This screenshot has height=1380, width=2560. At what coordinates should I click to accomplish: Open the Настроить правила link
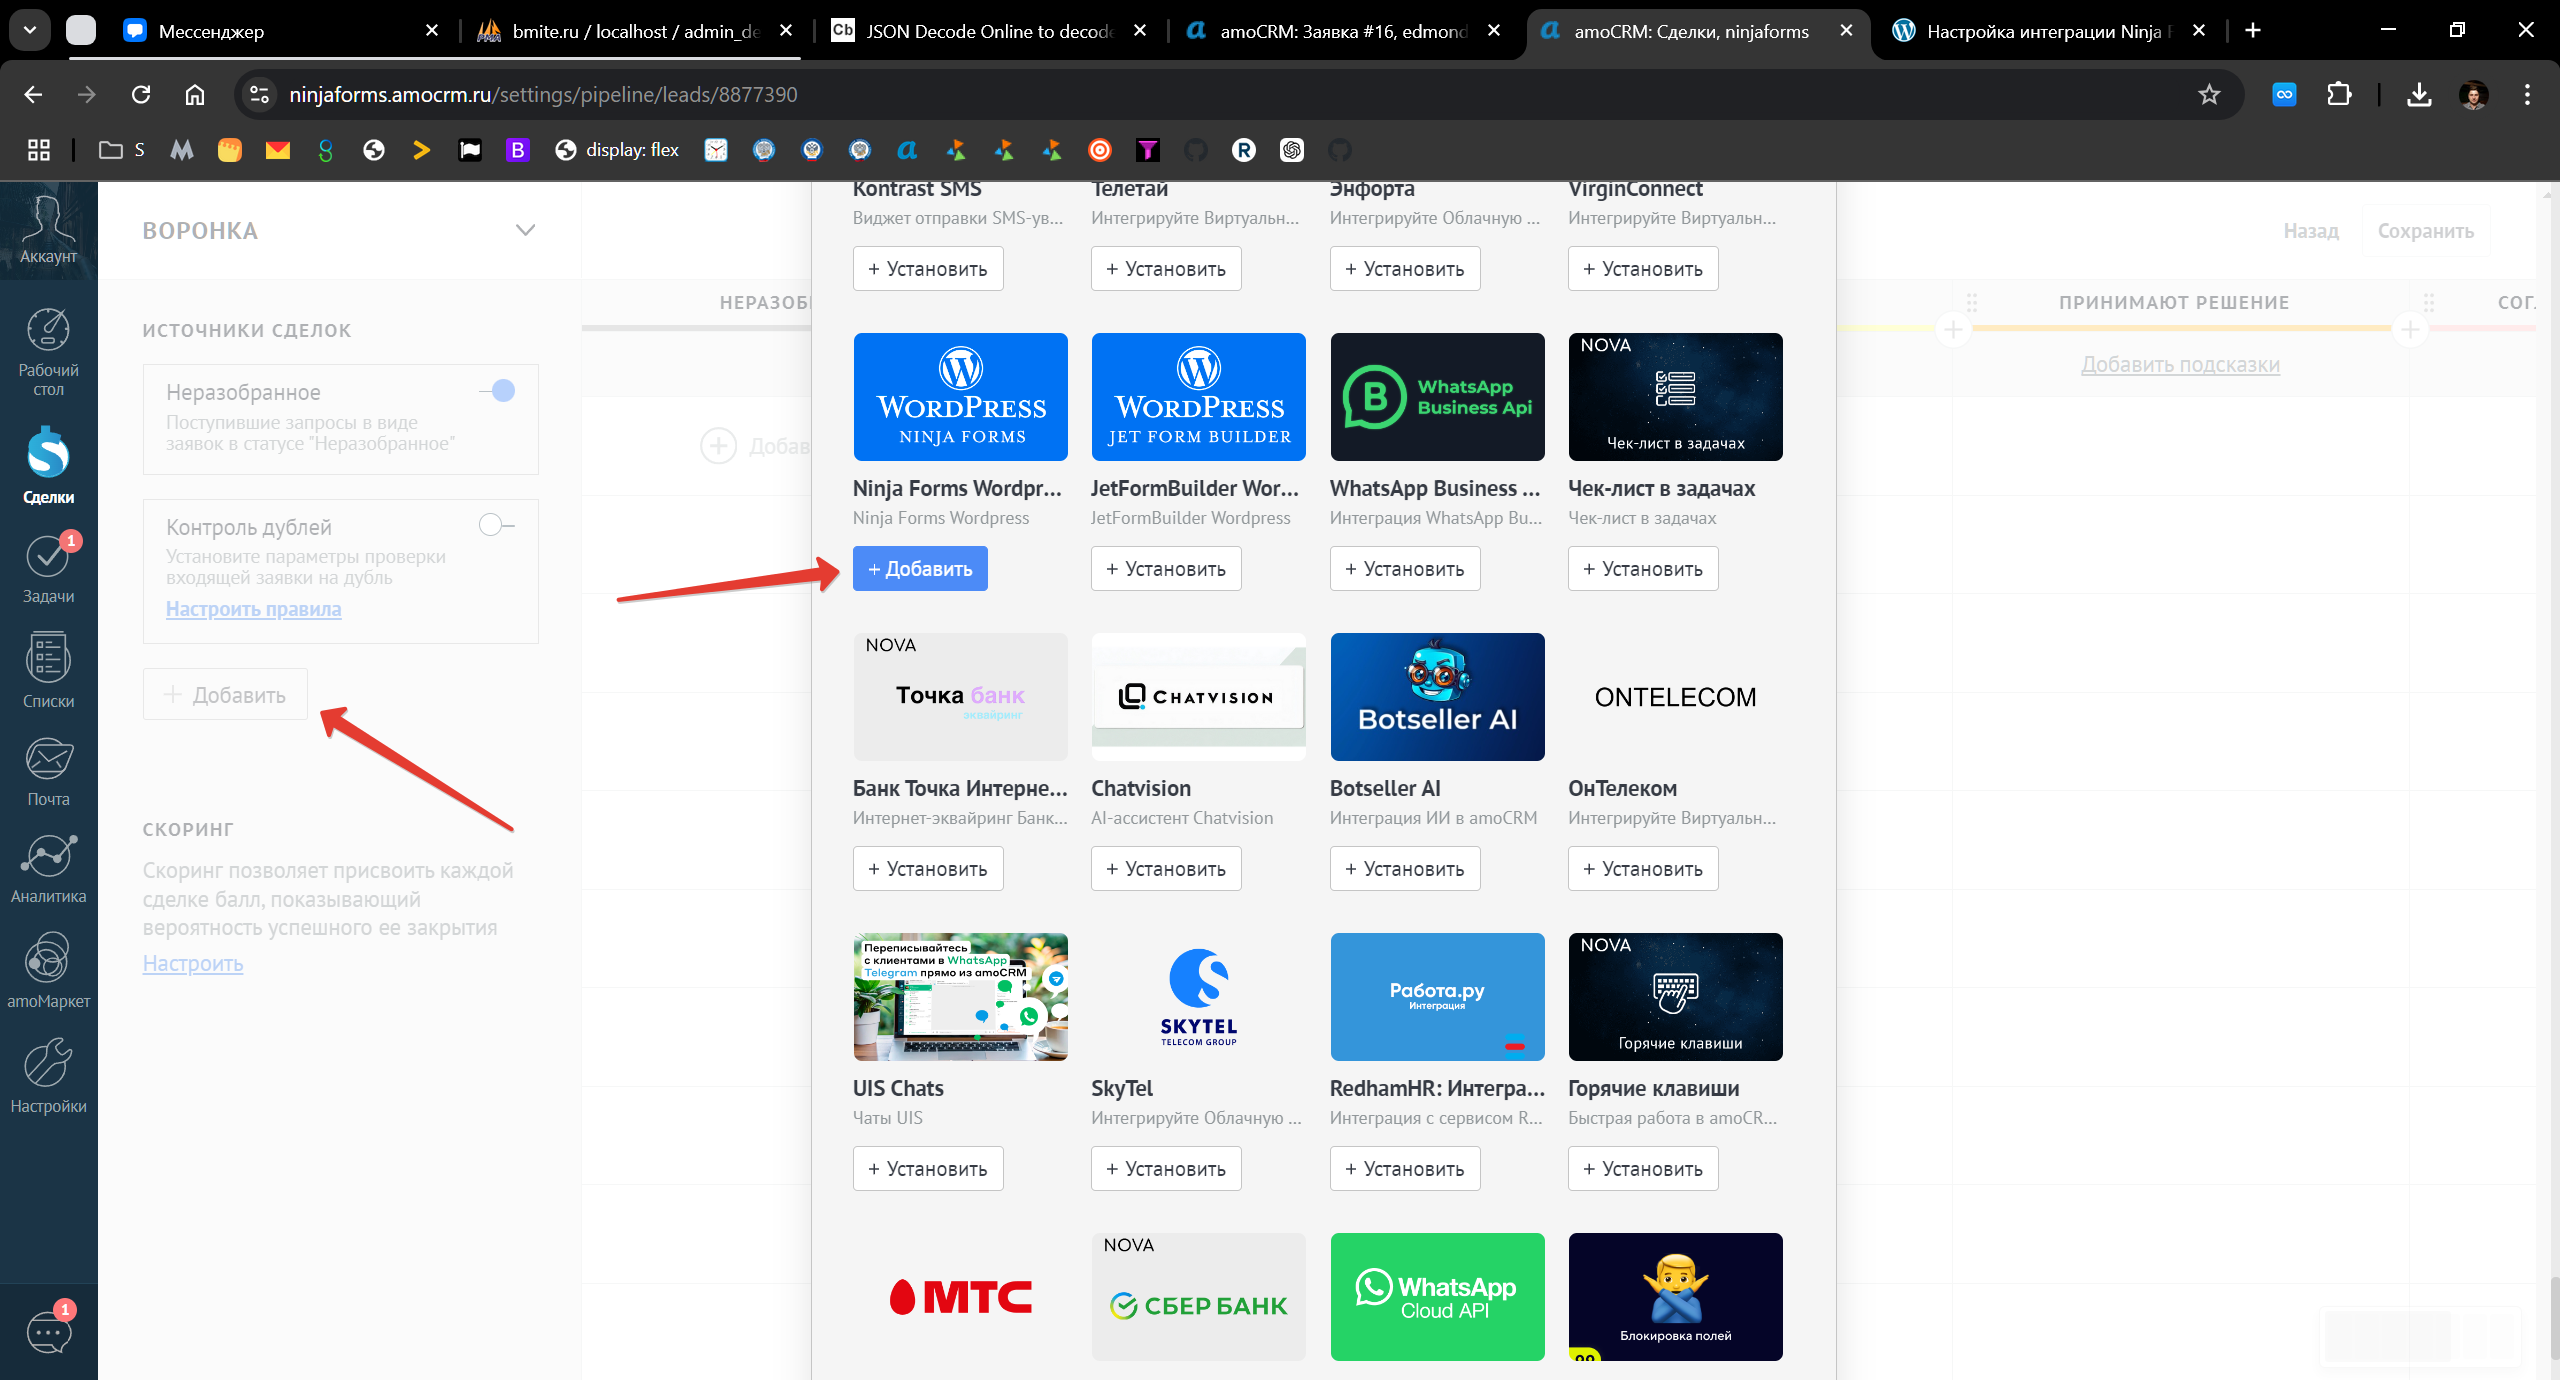point(253,608)
